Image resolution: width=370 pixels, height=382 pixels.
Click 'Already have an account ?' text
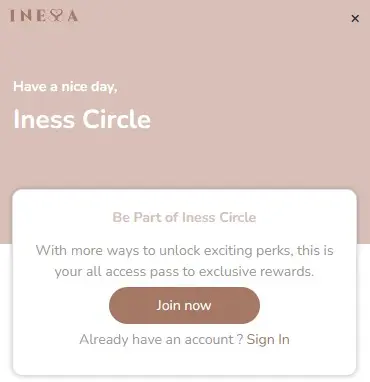click(x=161, y=340)
